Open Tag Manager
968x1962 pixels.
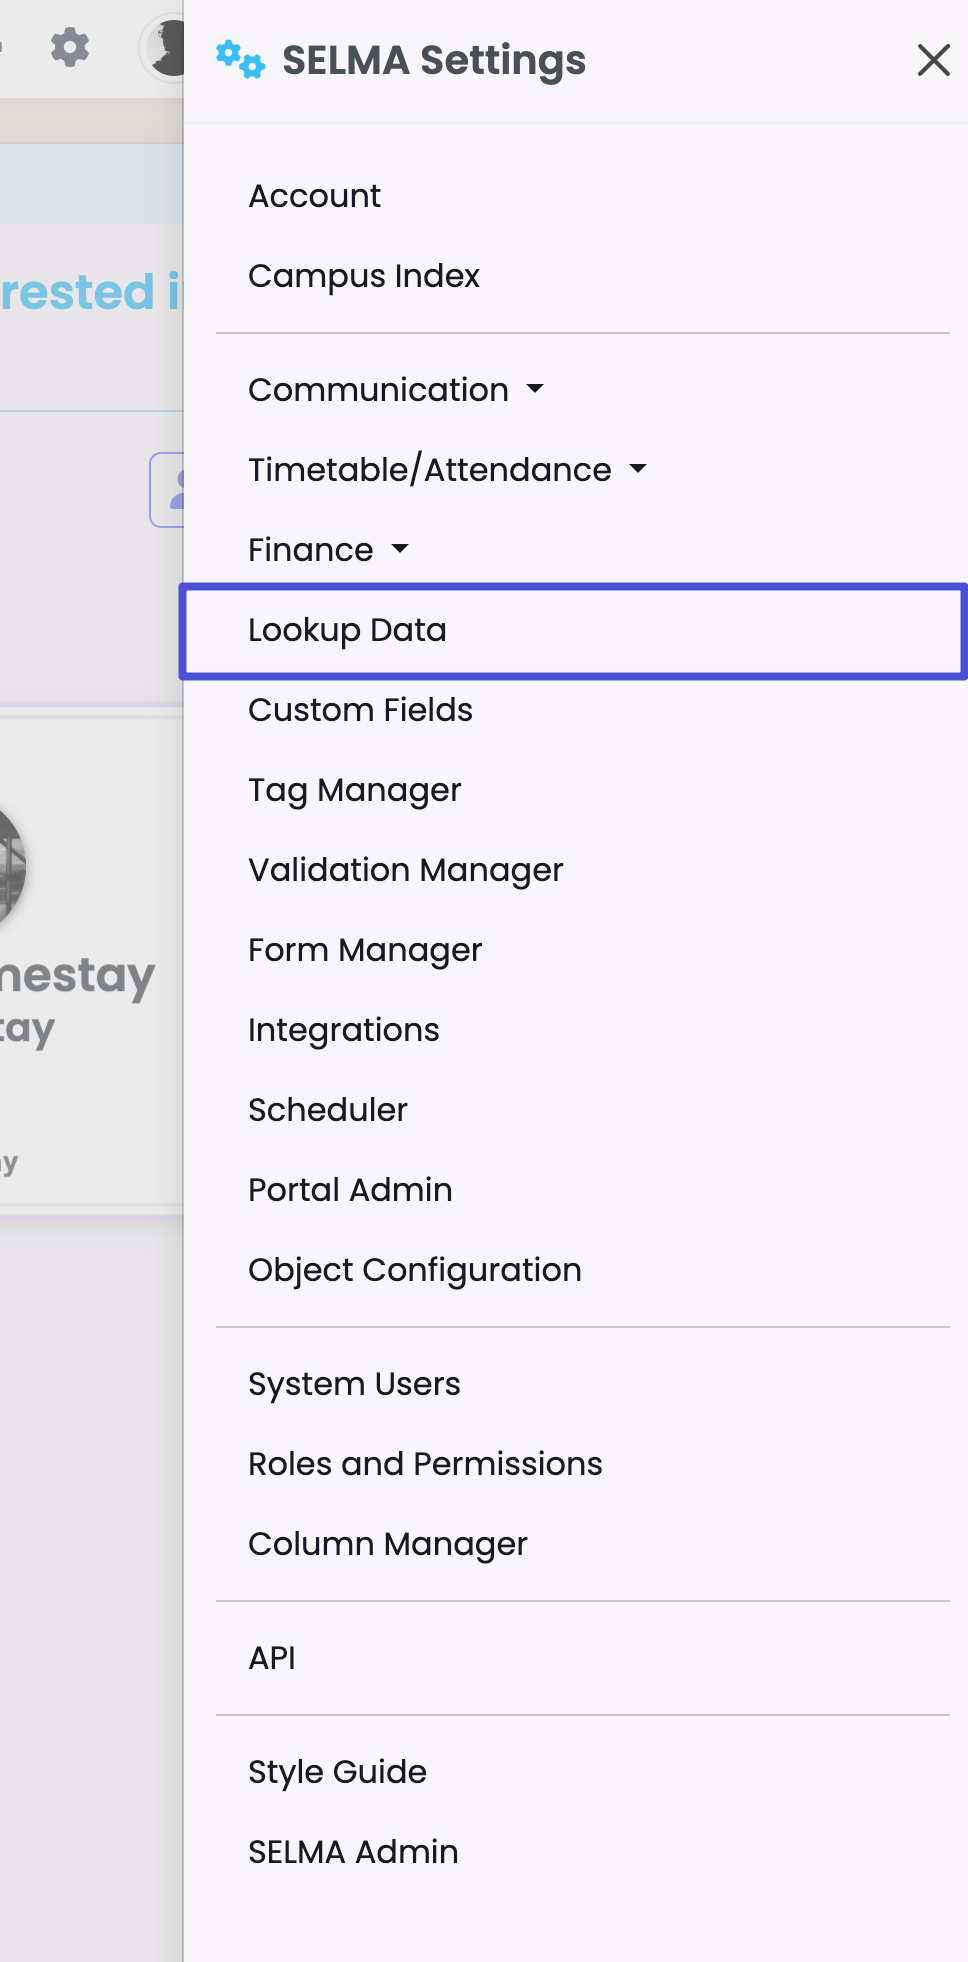(354, 790)
